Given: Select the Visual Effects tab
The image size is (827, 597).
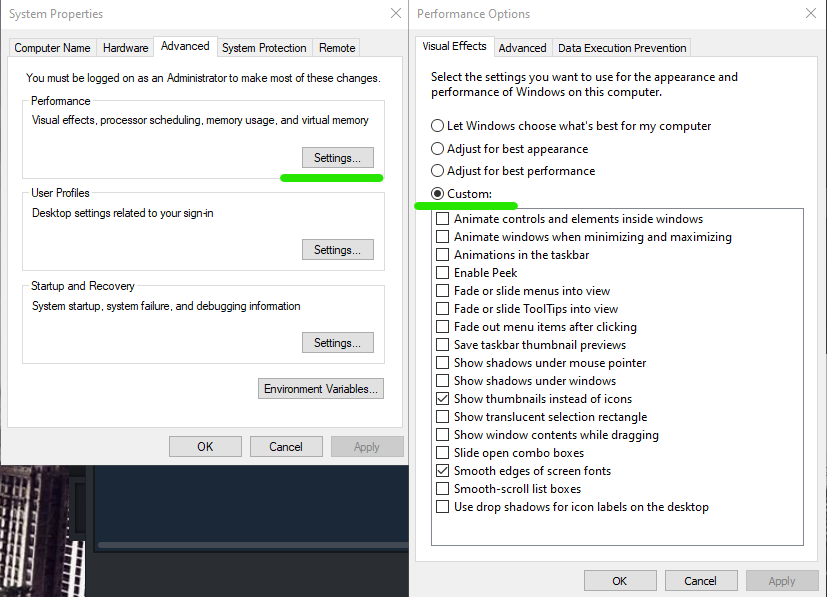Looking at the screenshot, I should click(454, 46).
